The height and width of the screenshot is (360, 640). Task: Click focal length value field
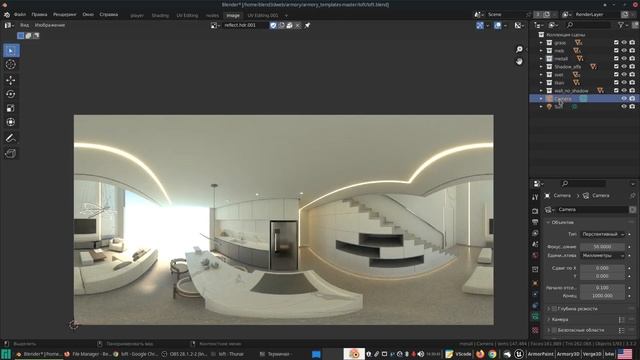(602, 247)
